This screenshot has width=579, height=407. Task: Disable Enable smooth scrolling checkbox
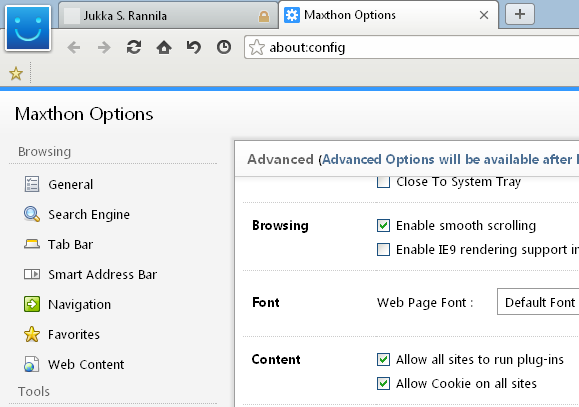(x=383, y=225)
